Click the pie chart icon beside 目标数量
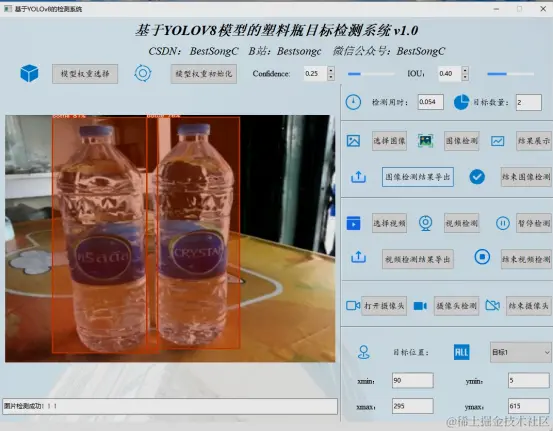This screenshot has height=432, width=554. tap(461, 102)
